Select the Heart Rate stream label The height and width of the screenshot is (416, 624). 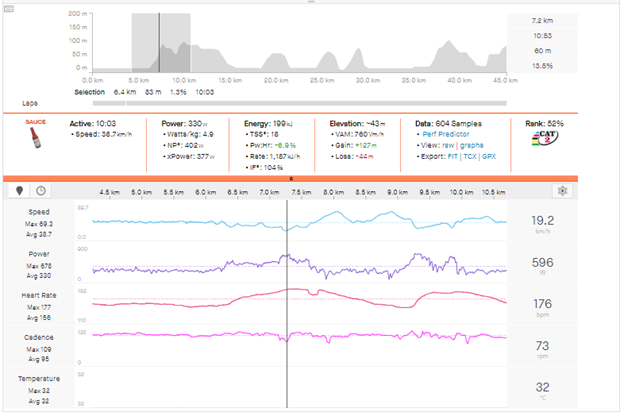click(x=38, y=296)
